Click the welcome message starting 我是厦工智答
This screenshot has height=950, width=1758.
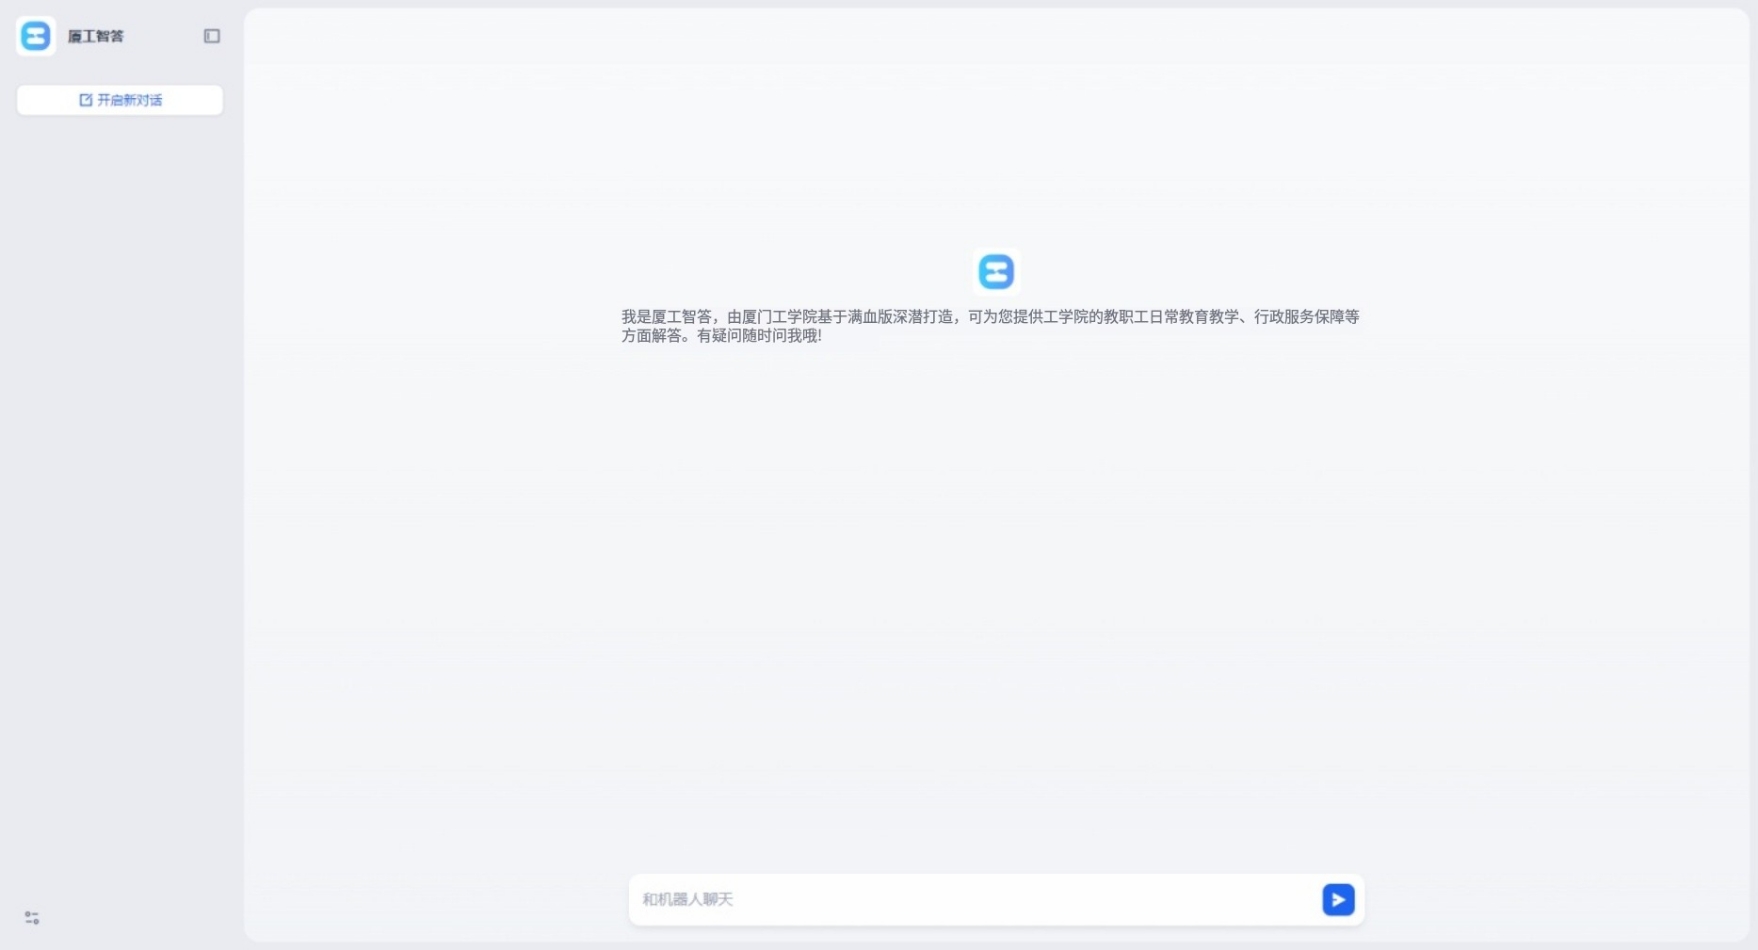tap(990, 326)
